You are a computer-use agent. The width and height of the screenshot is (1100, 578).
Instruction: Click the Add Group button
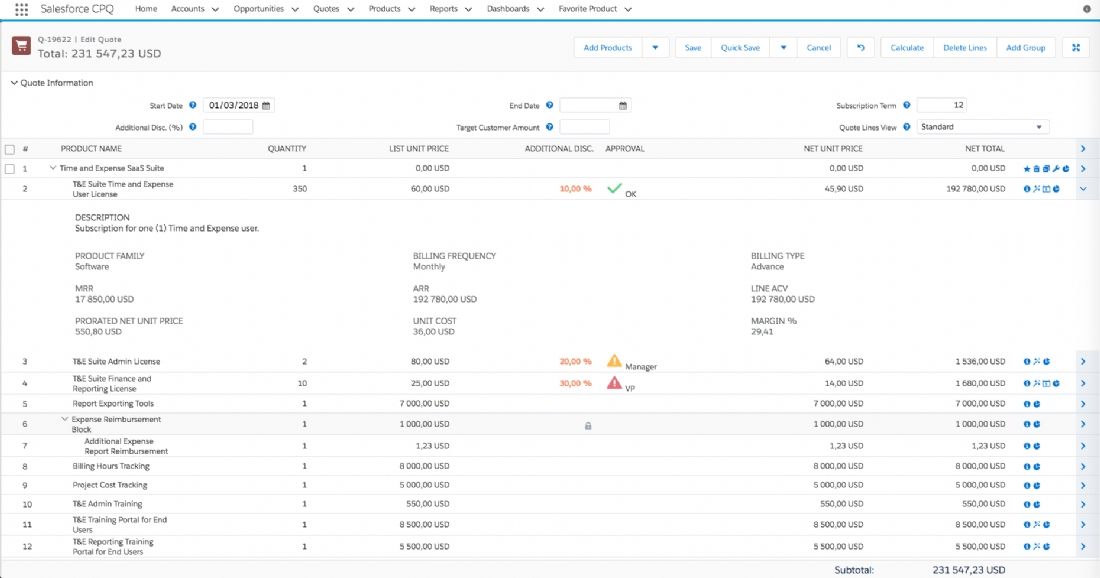click(x=1026, y=48)
